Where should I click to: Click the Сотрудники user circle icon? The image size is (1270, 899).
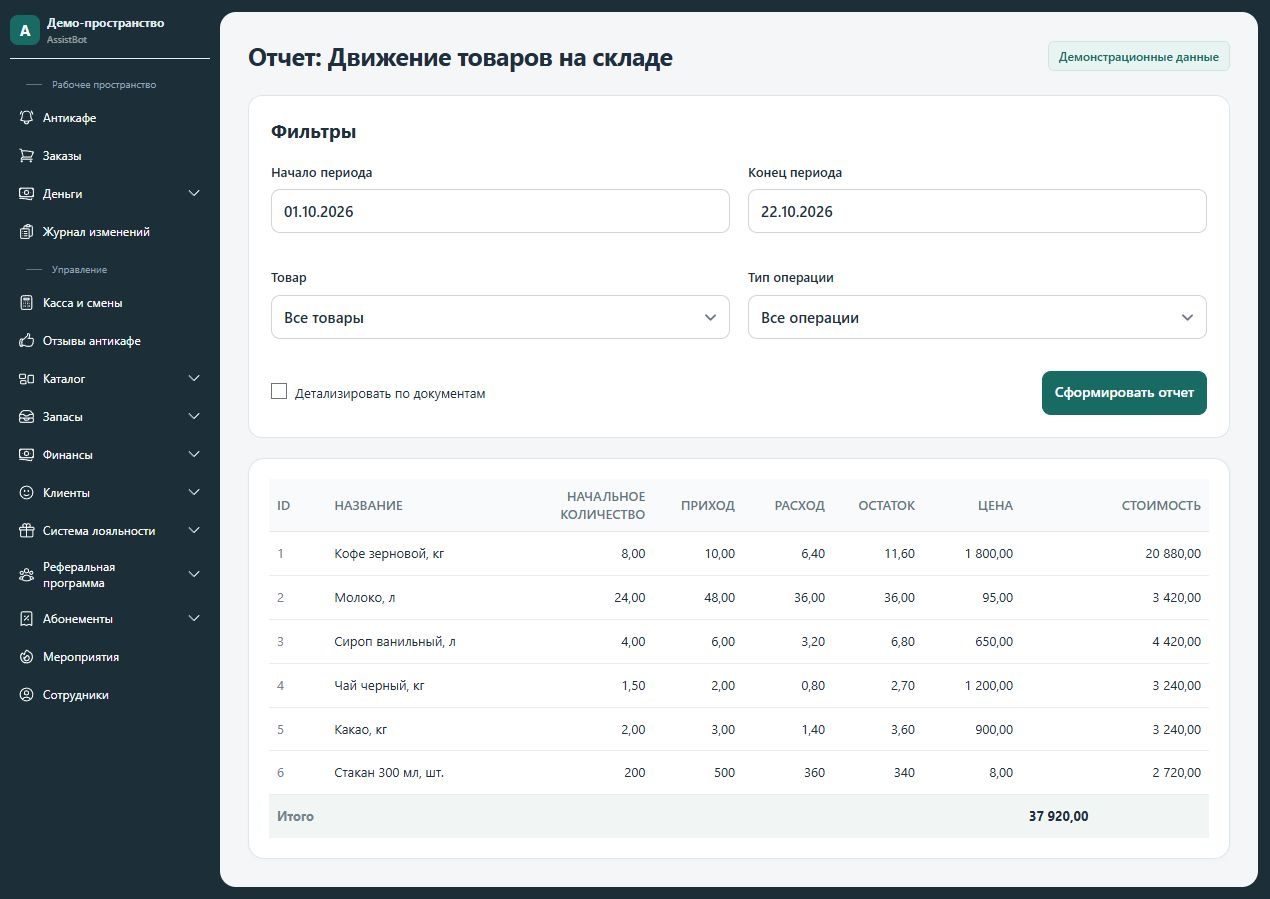[x=27, y=695]
